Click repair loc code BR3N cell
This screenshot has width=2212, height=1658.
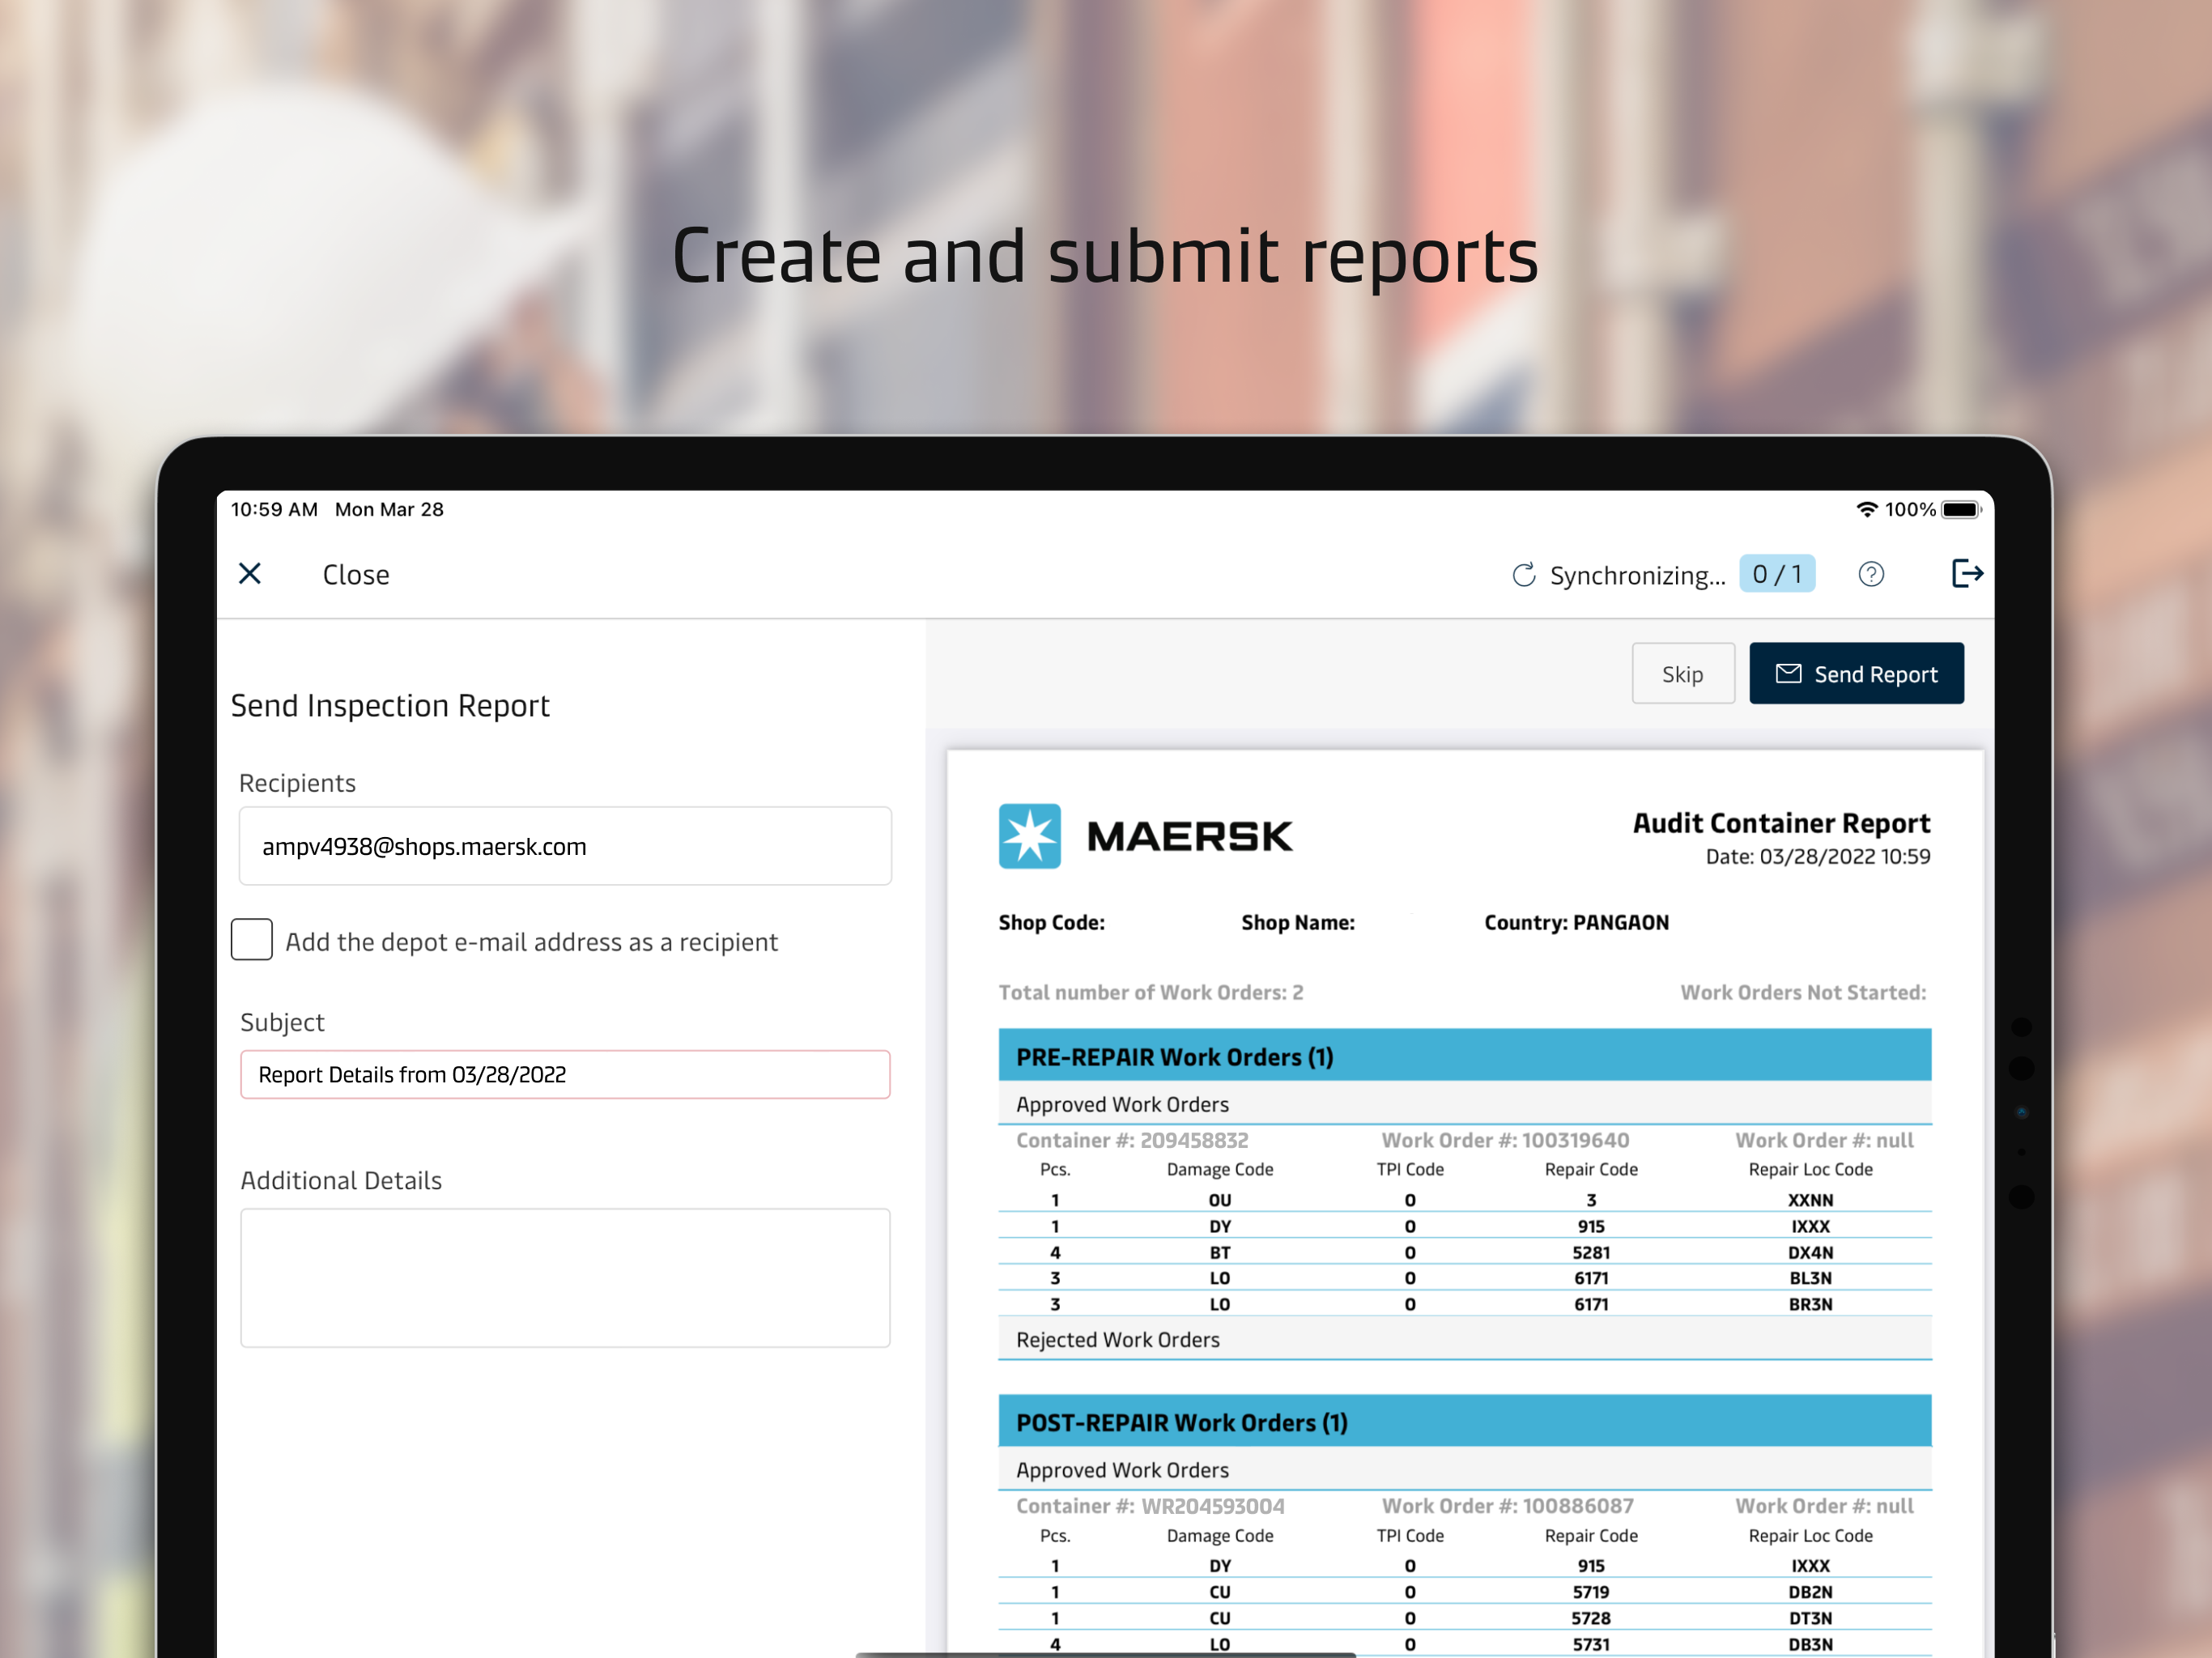click(x=1810, y=1304)
